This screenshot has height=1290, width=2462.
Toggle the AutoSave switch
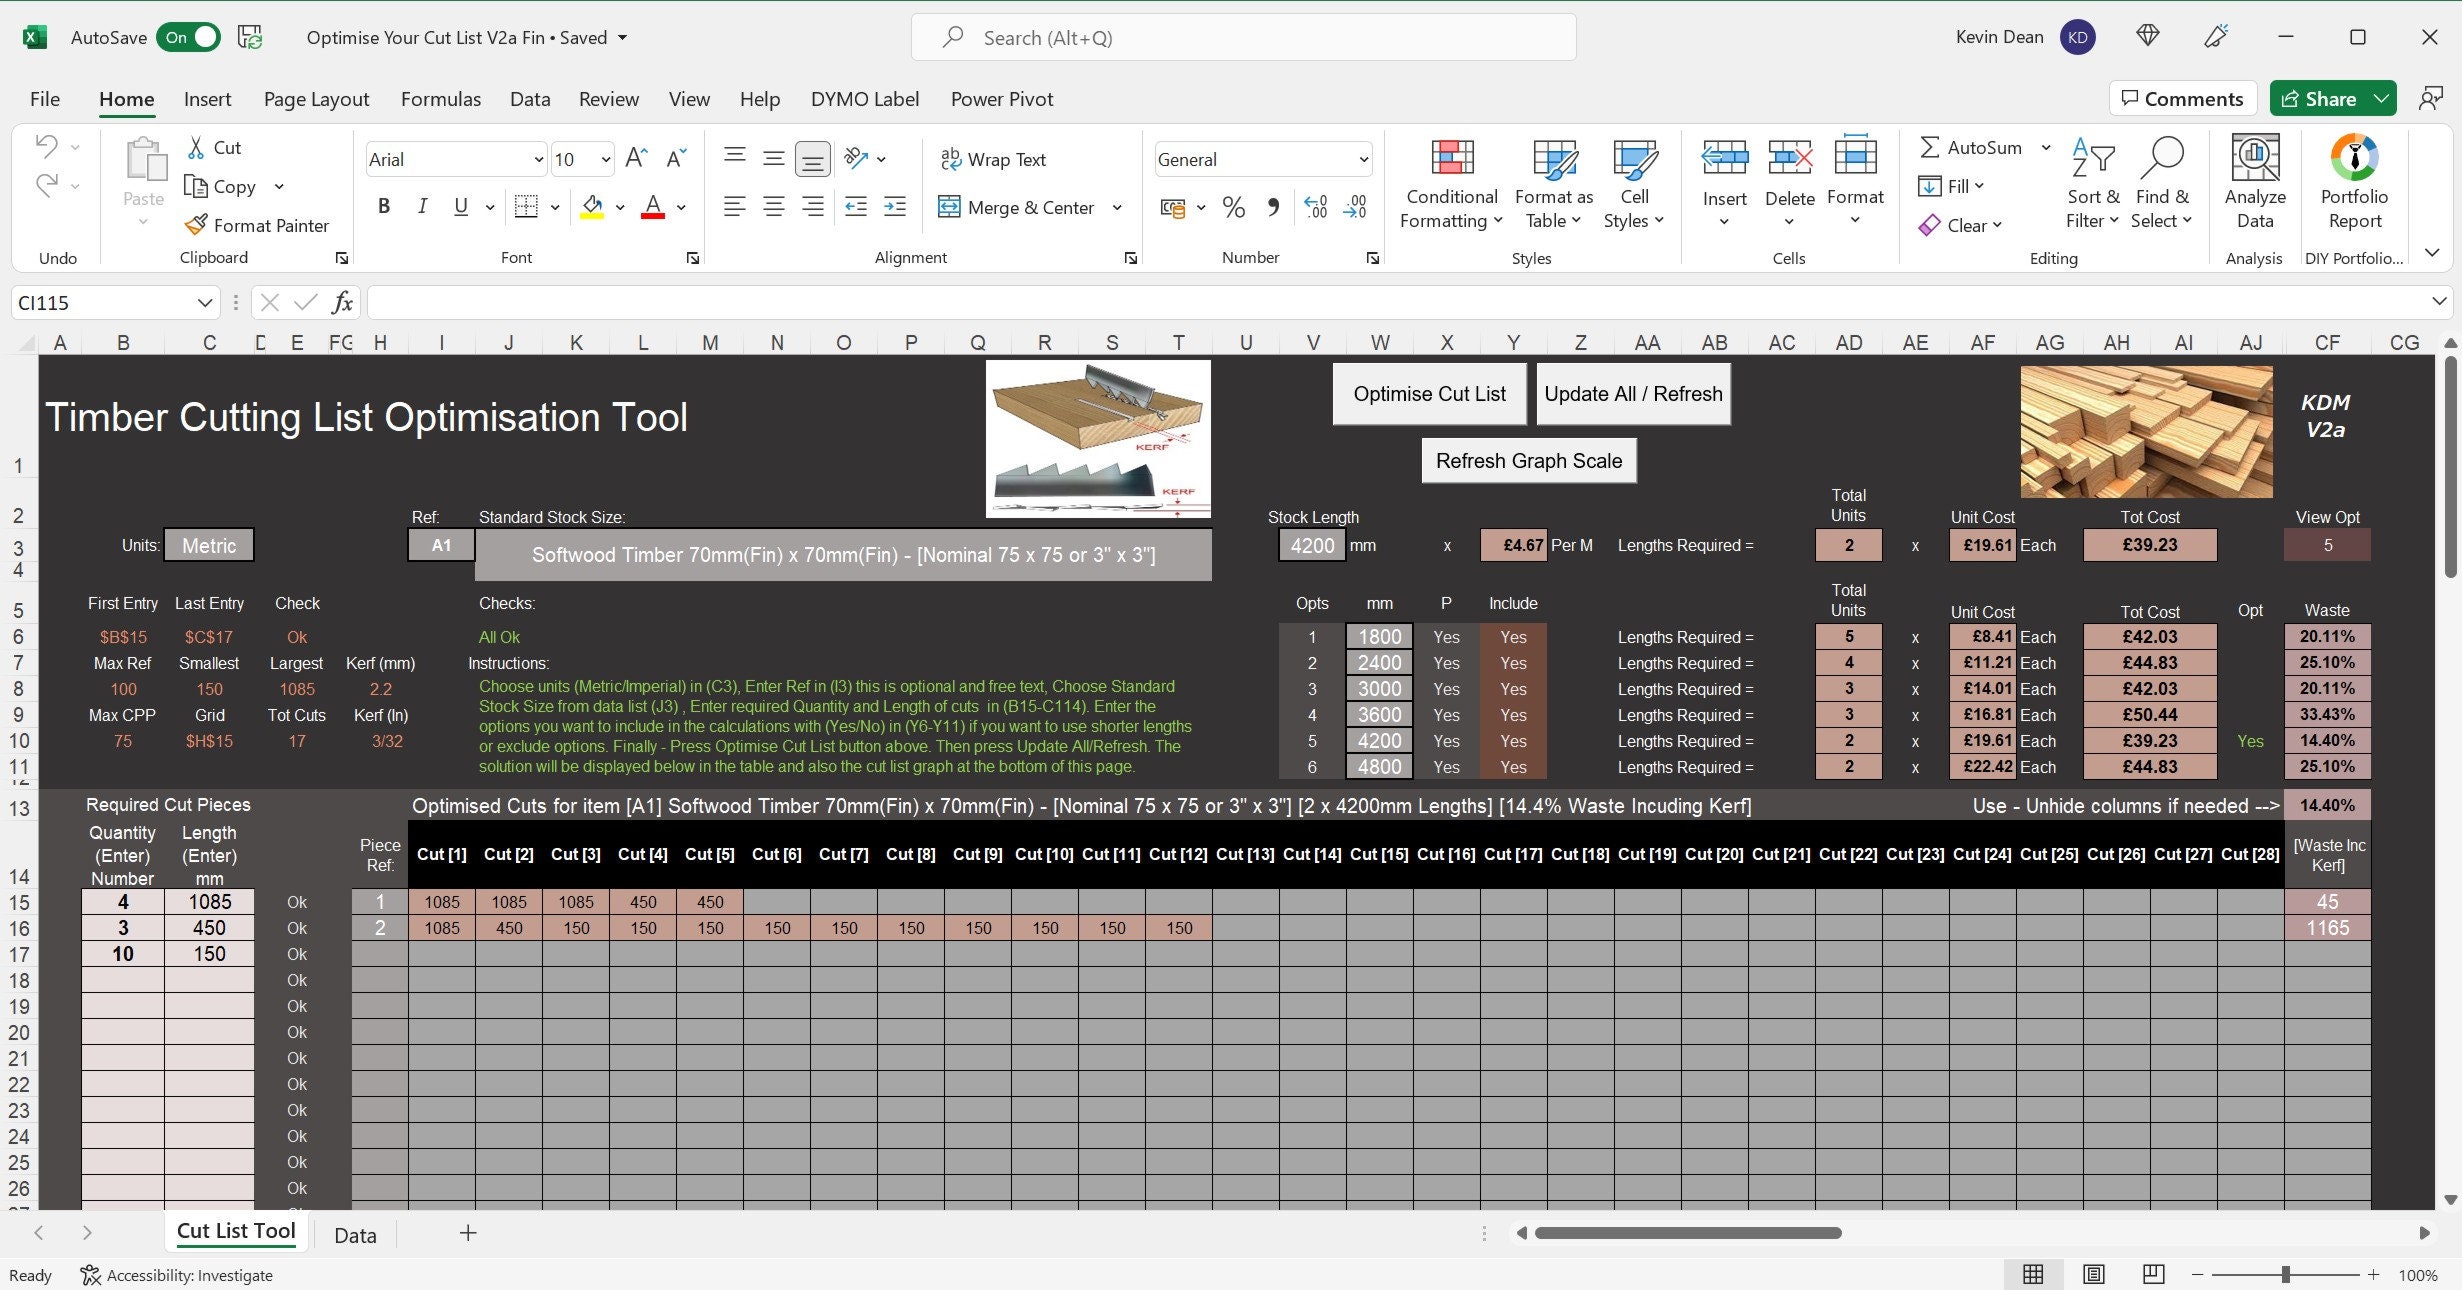189,38
